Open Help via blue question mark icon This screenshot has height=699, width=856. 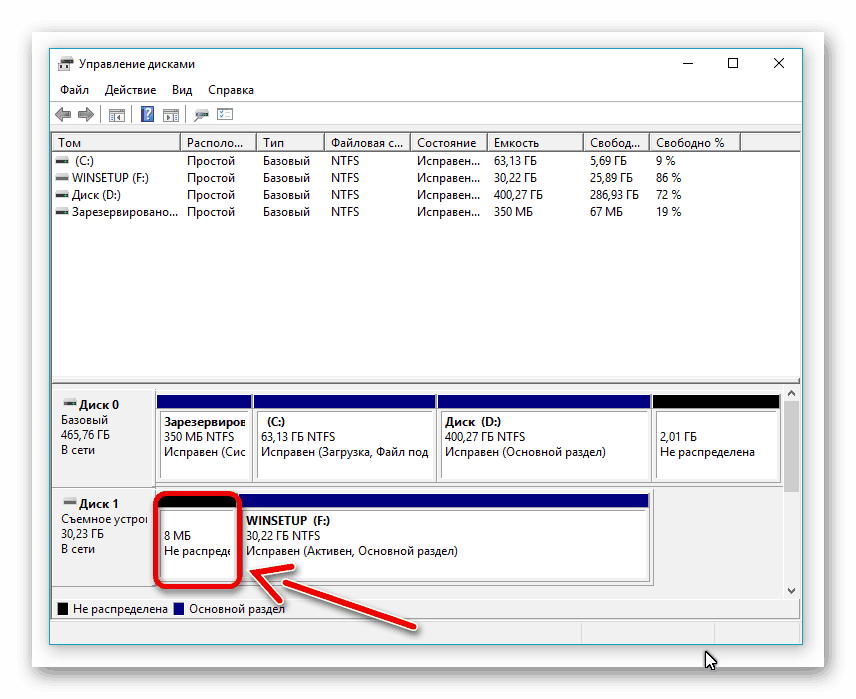[147, 115]
